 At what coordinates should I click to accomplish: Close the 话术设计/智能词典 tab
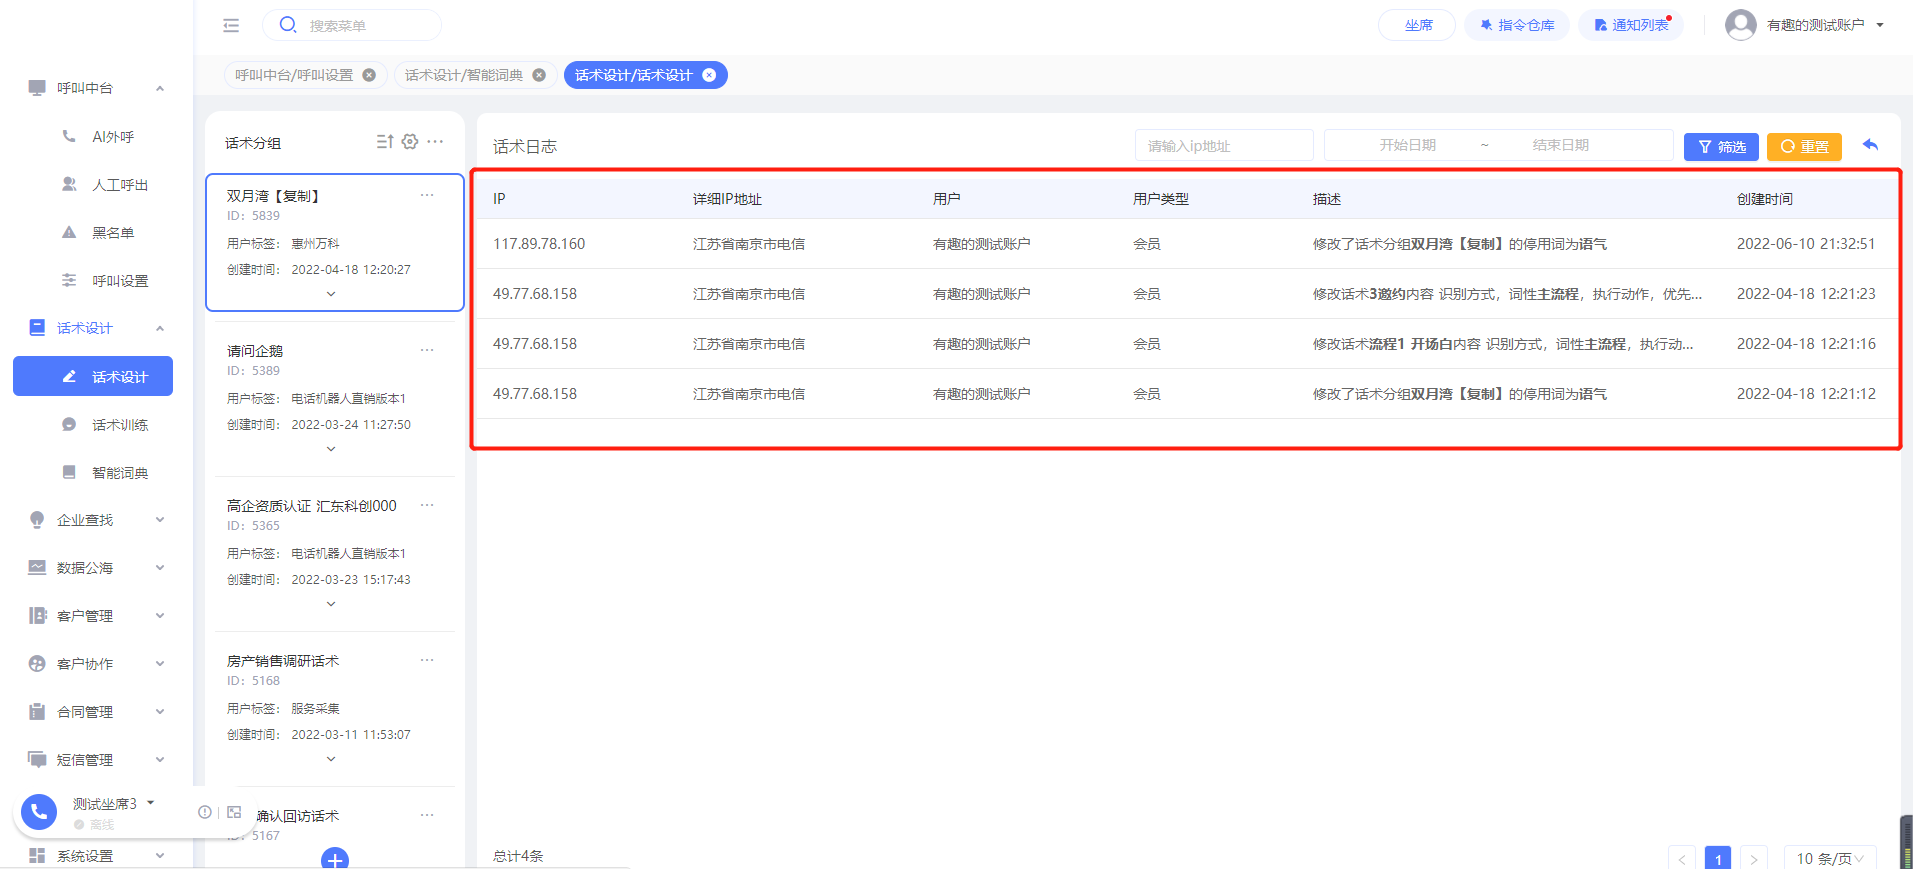(539, 75)
